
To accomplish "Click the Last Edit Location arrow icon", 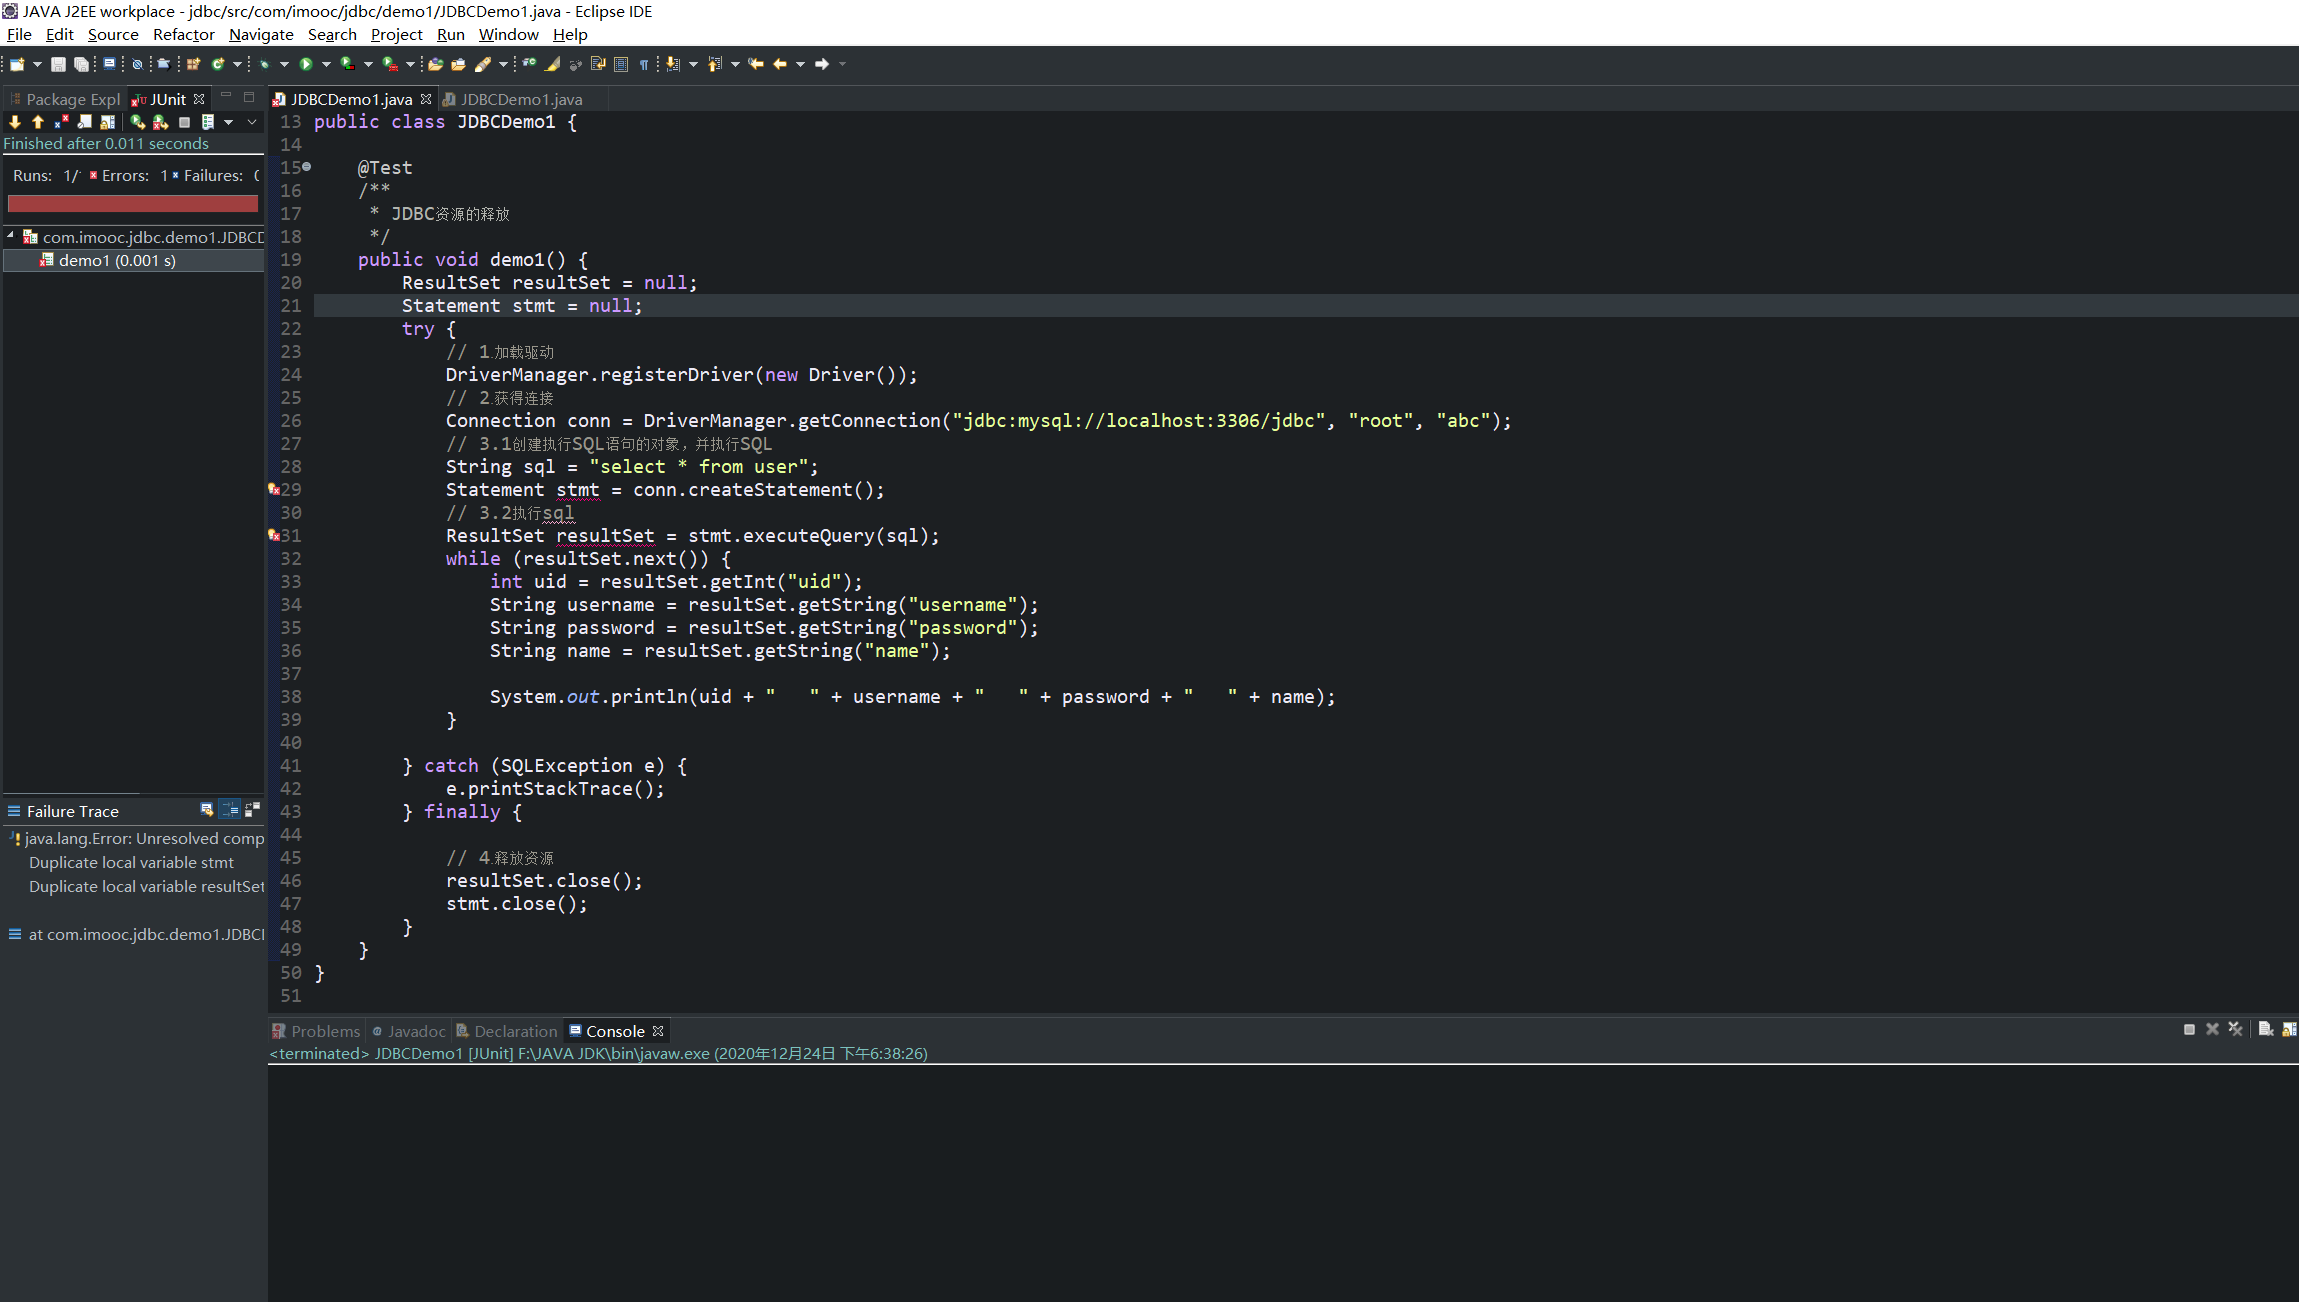I will pyautogui.click(x=756, y=64).
